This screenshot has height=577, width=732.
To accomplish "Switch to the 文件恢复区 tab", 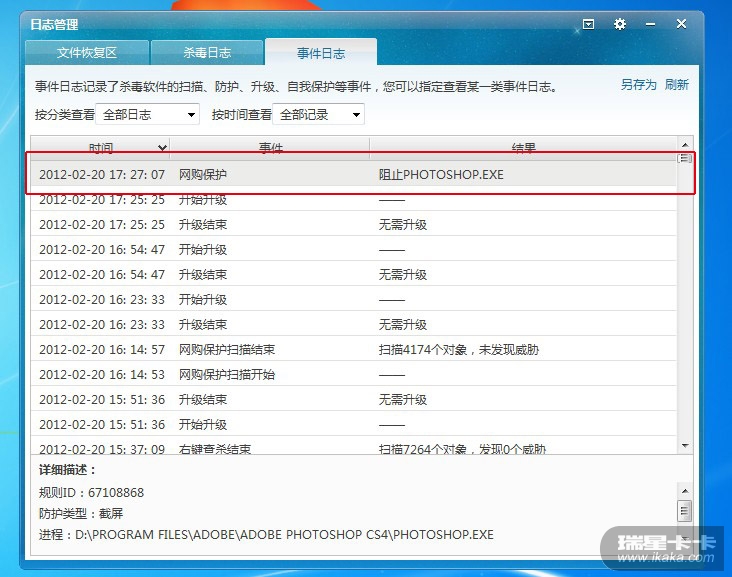I will pos(87,52).
